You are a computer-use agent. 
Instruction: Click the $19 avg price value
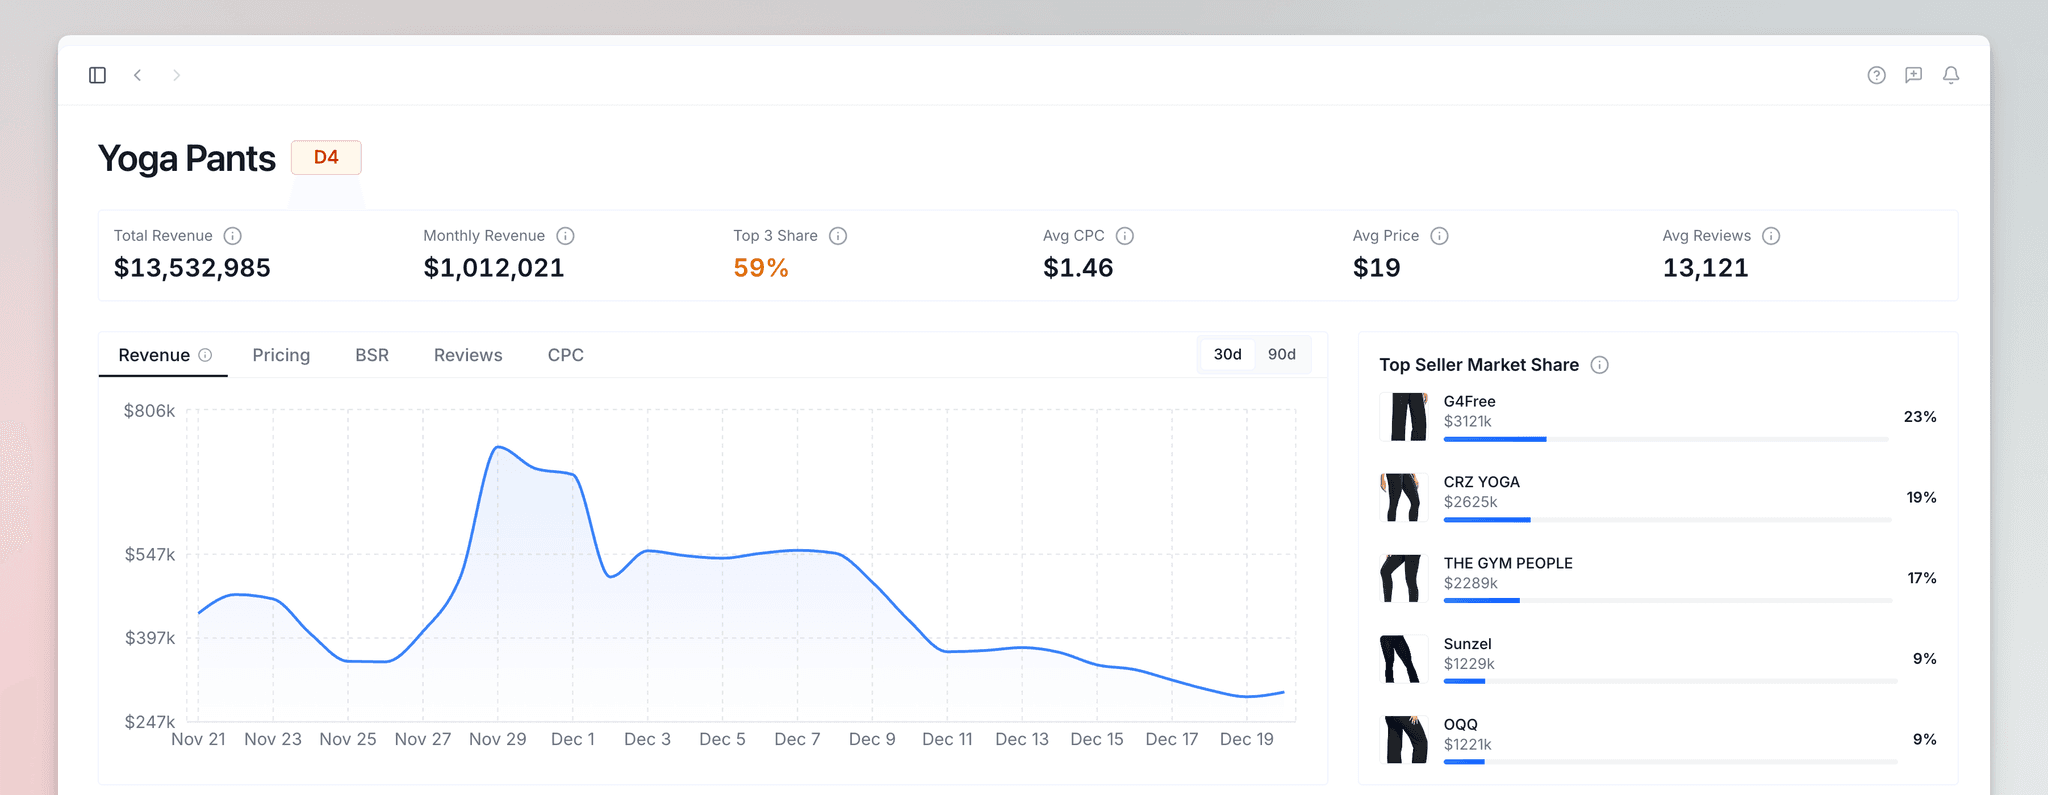point(1377,268)
